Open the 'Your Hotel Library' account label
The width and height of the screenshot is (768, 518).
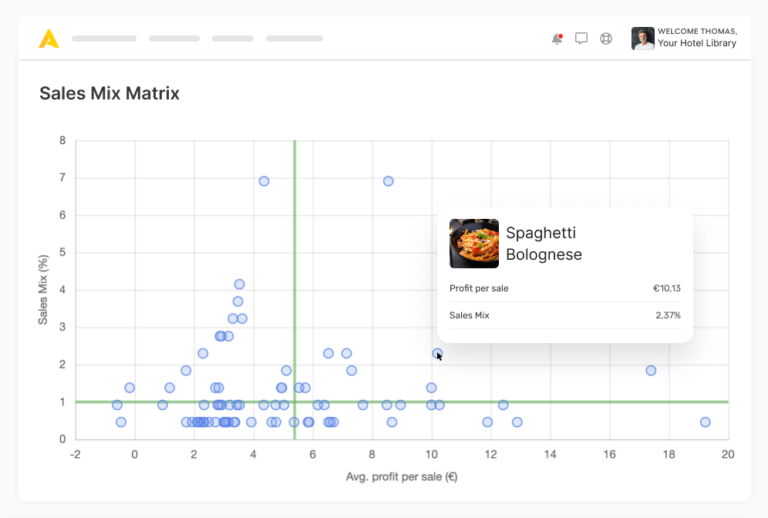pos(697,44)
